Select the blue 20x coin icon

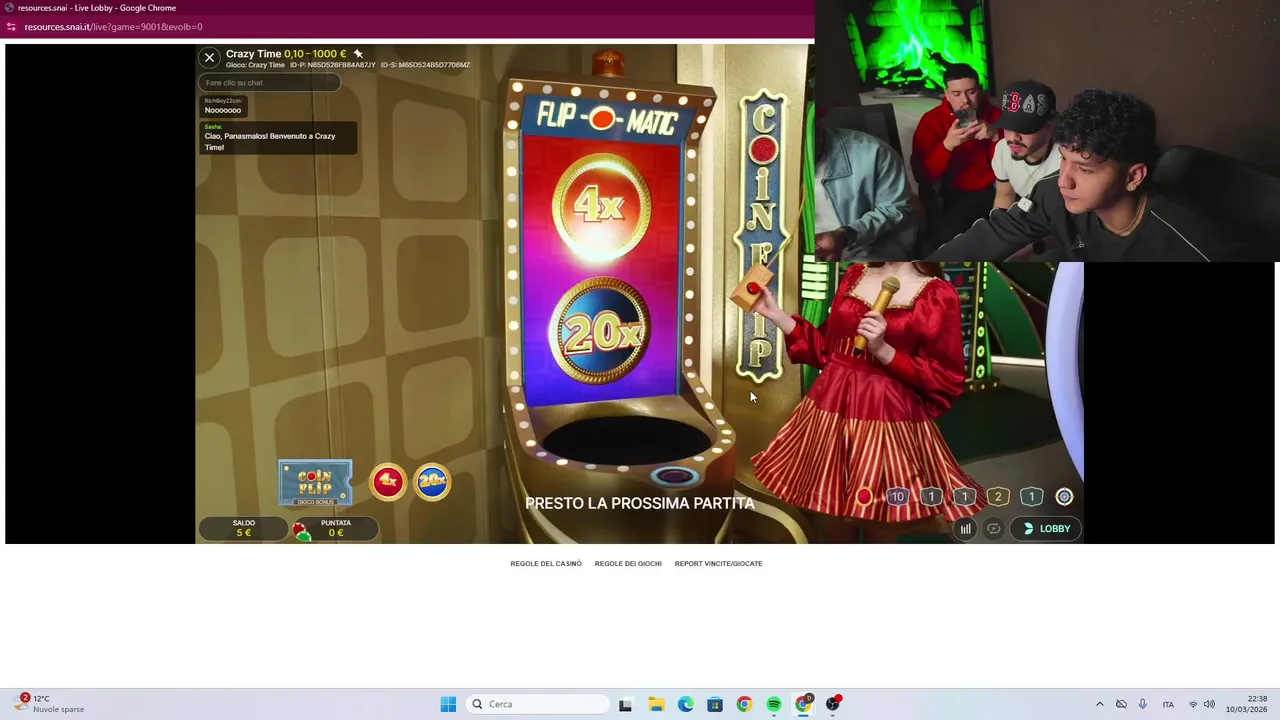point(432,482)
